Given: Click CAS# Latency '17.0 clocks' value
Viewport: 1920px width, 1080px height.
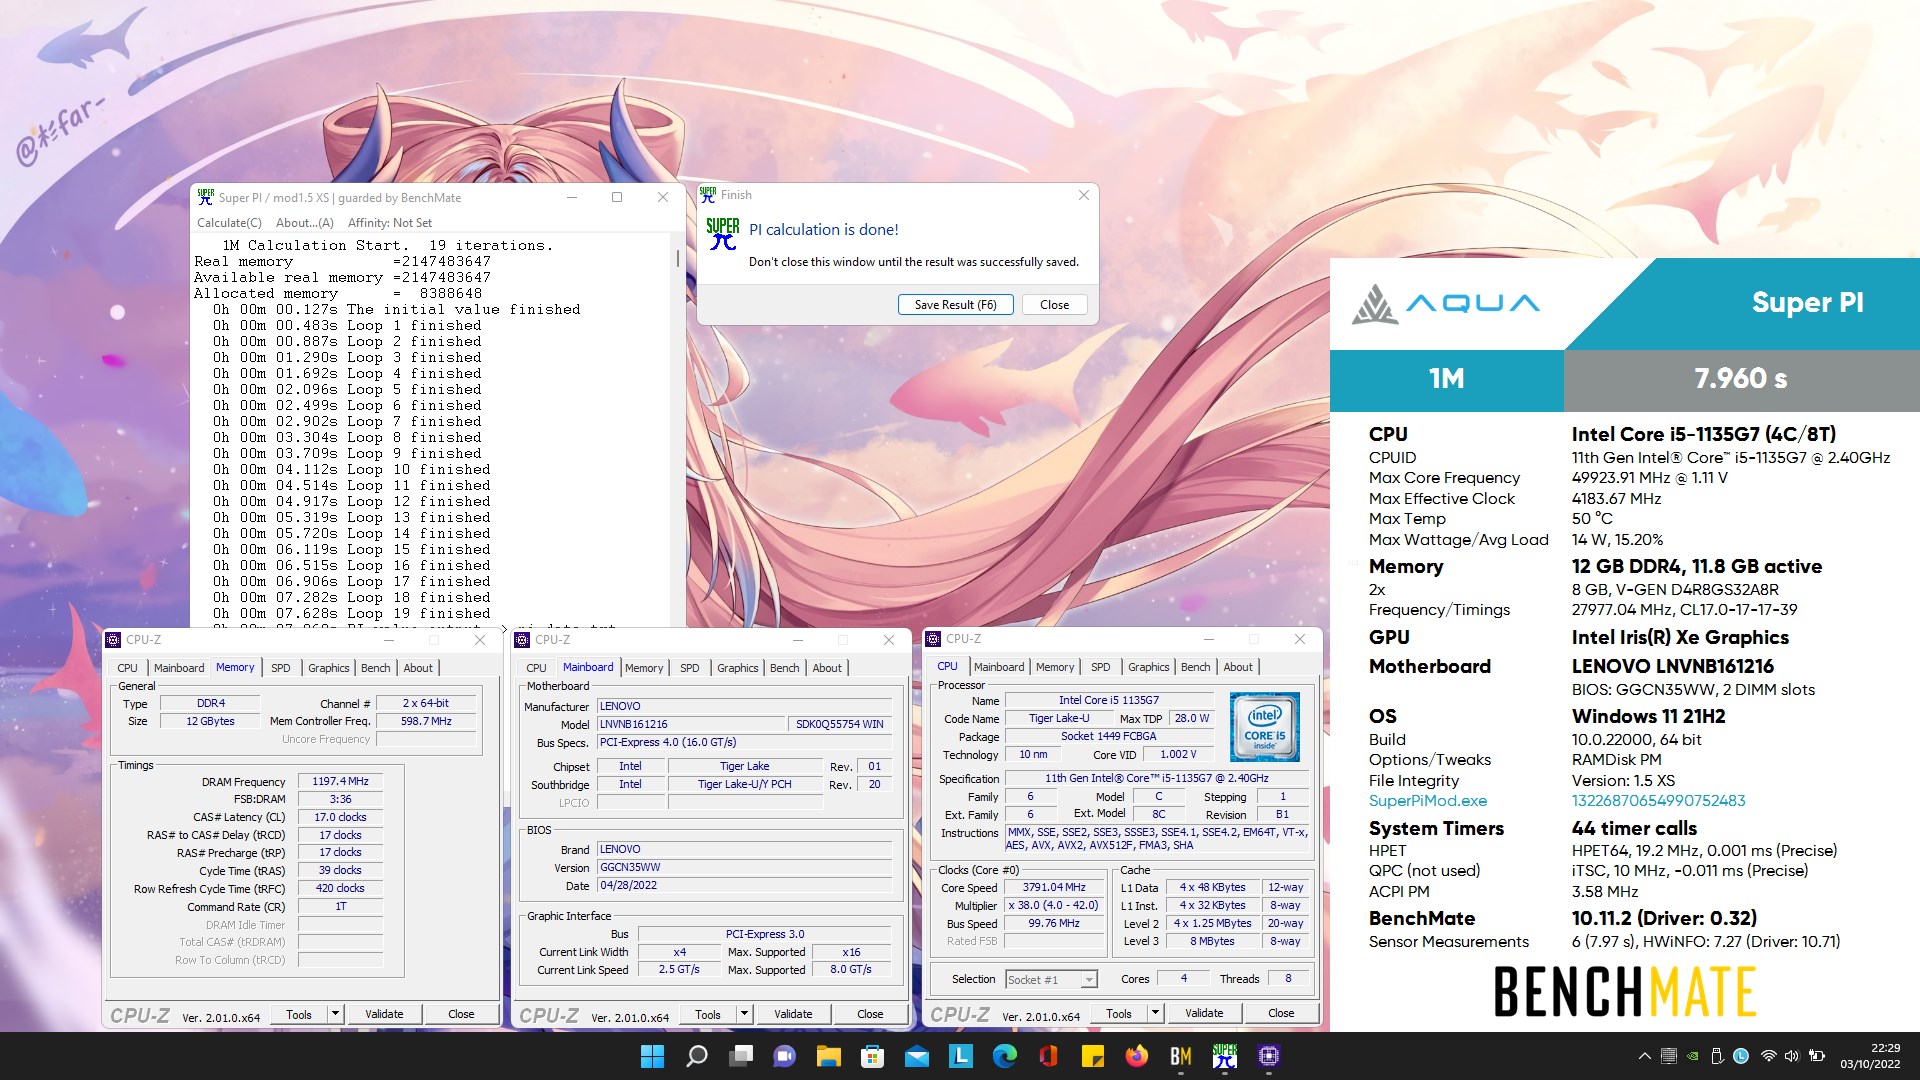Looking at the screenshot, I should point(340,817).
